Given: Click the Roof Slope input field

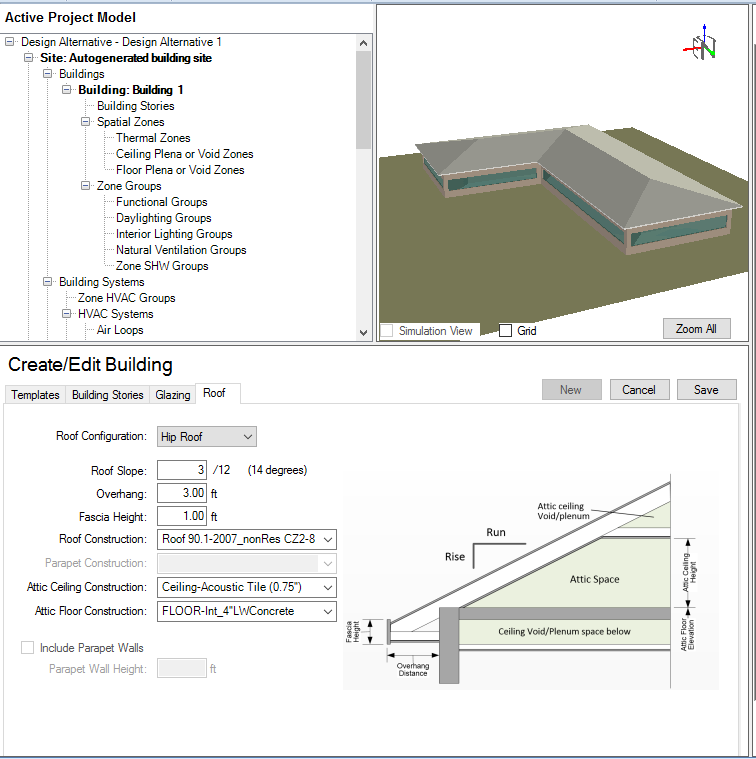Looking at the screenshot, I should tap(181, 470).
